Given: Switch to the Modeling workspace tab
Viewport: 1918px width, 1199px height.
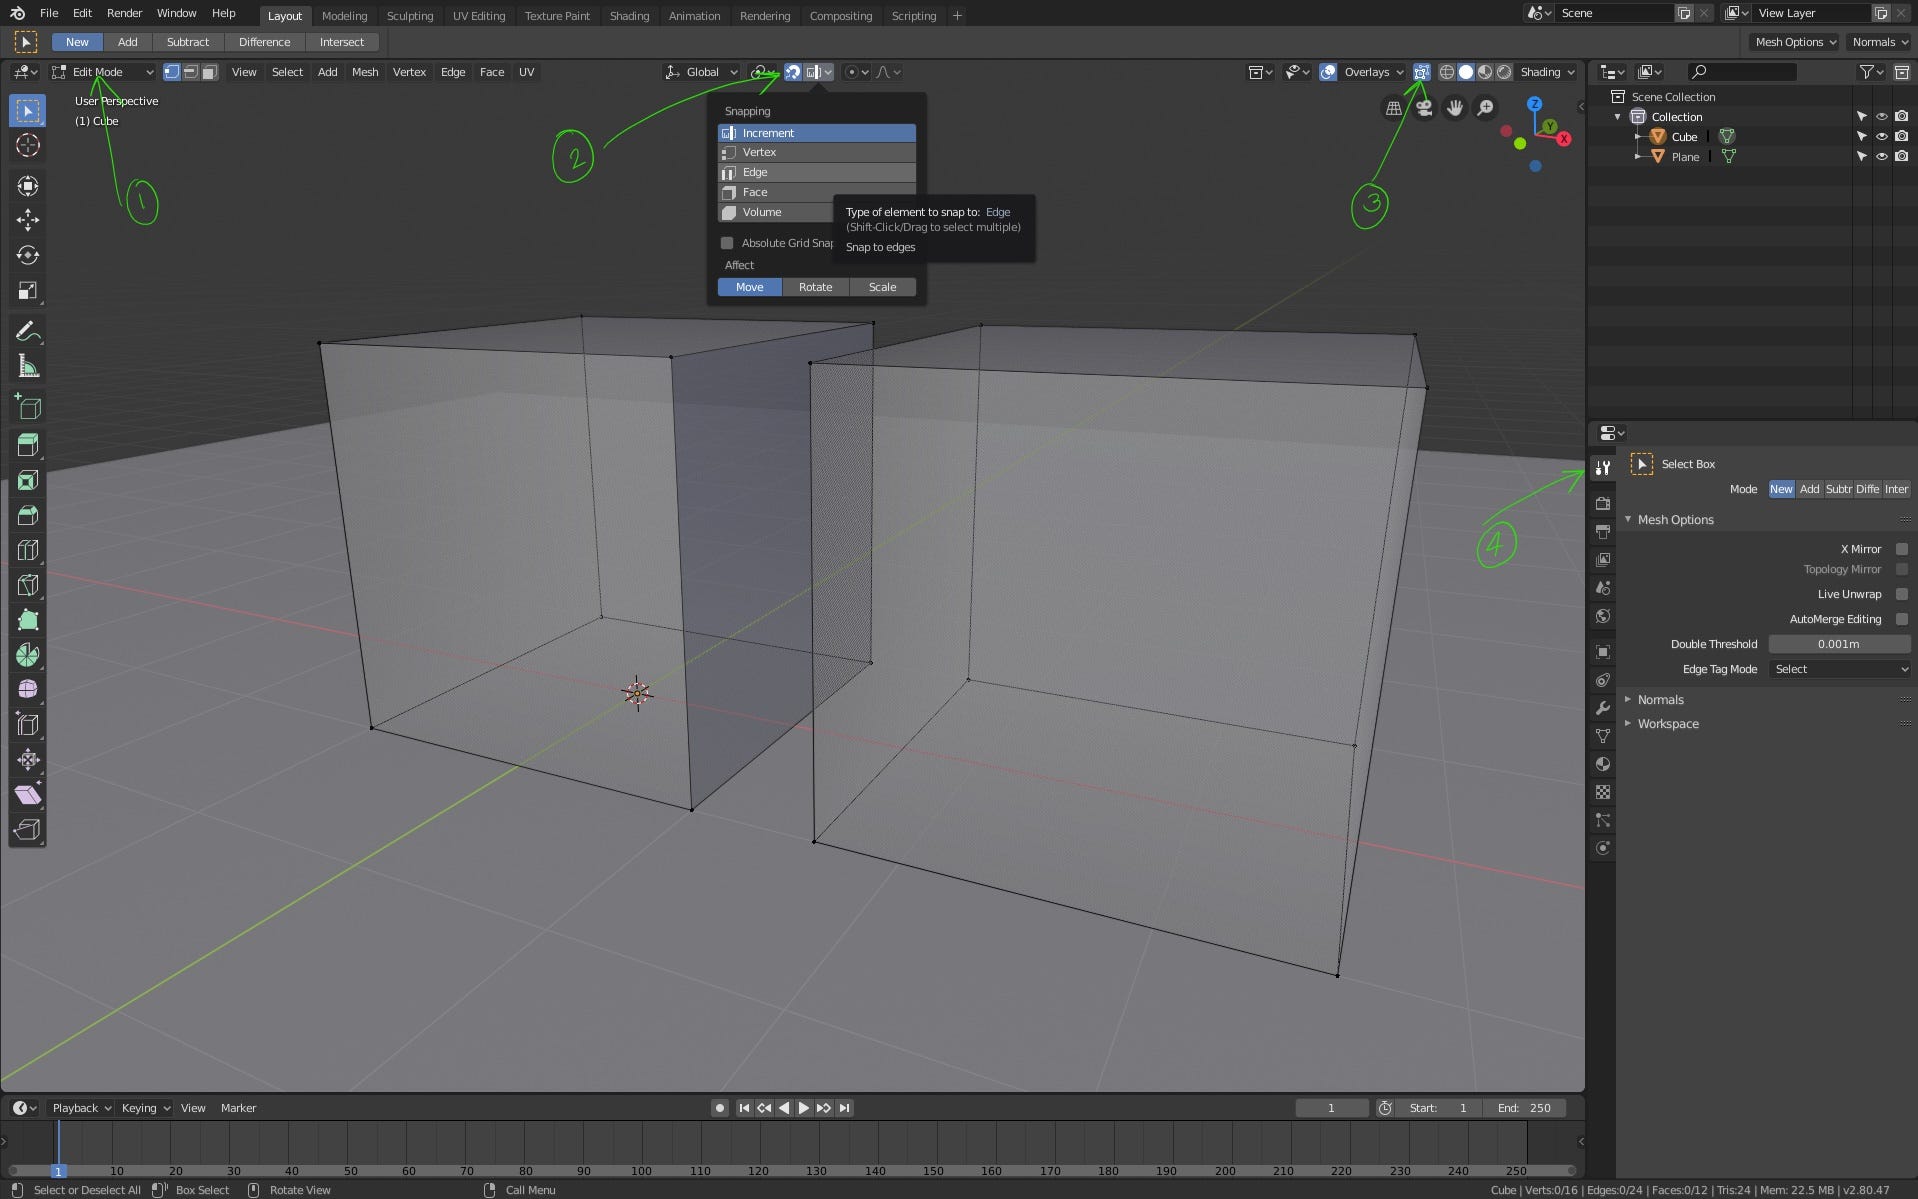Looking at the screenshot, I should [x=344, y=15].
